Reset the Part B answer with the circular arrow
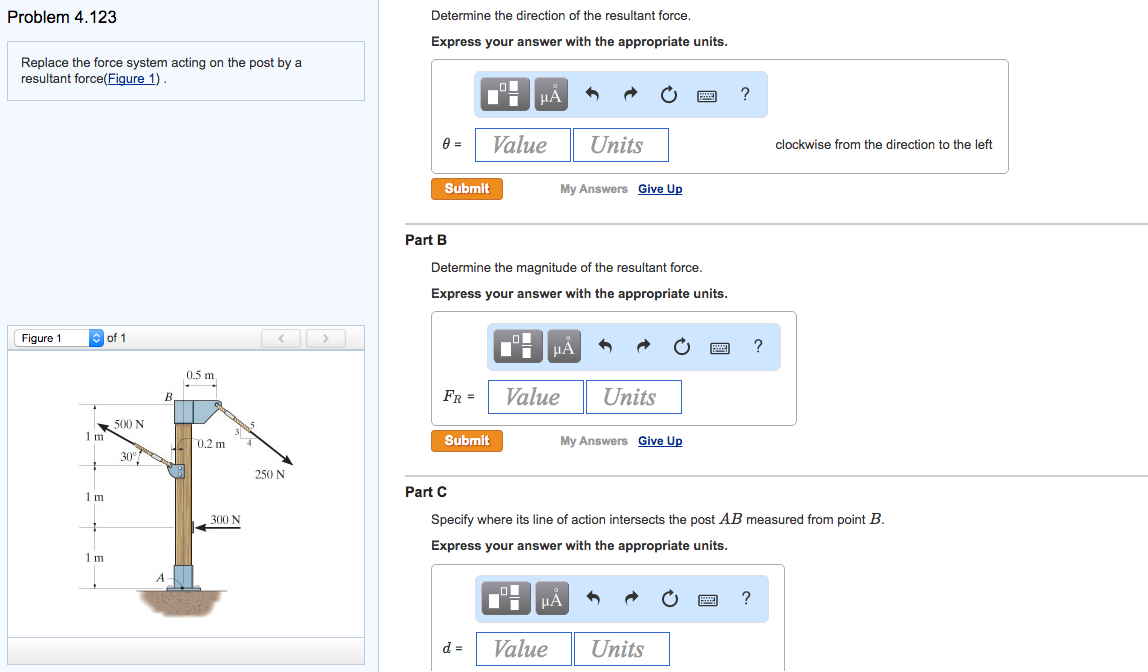This screenshot has width=1148, height=672. 680,346
